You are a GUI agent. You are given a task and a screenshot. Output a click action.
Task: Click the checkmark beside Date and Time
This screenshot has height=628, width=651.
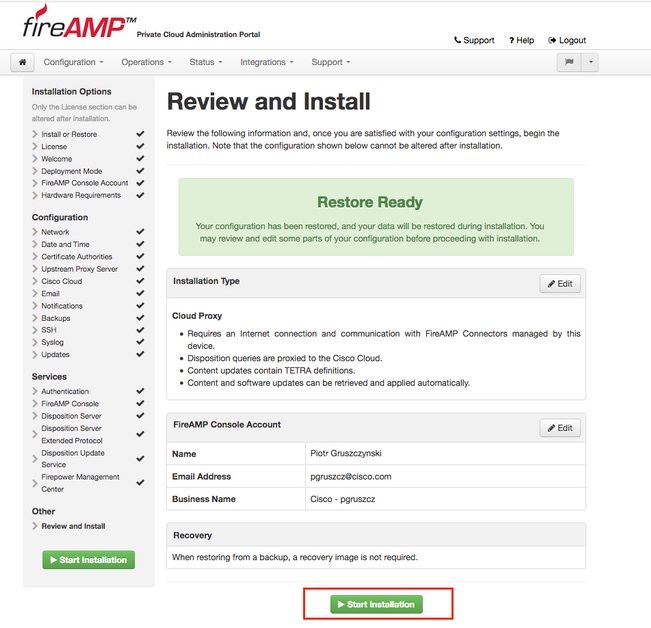pos(140,244)
